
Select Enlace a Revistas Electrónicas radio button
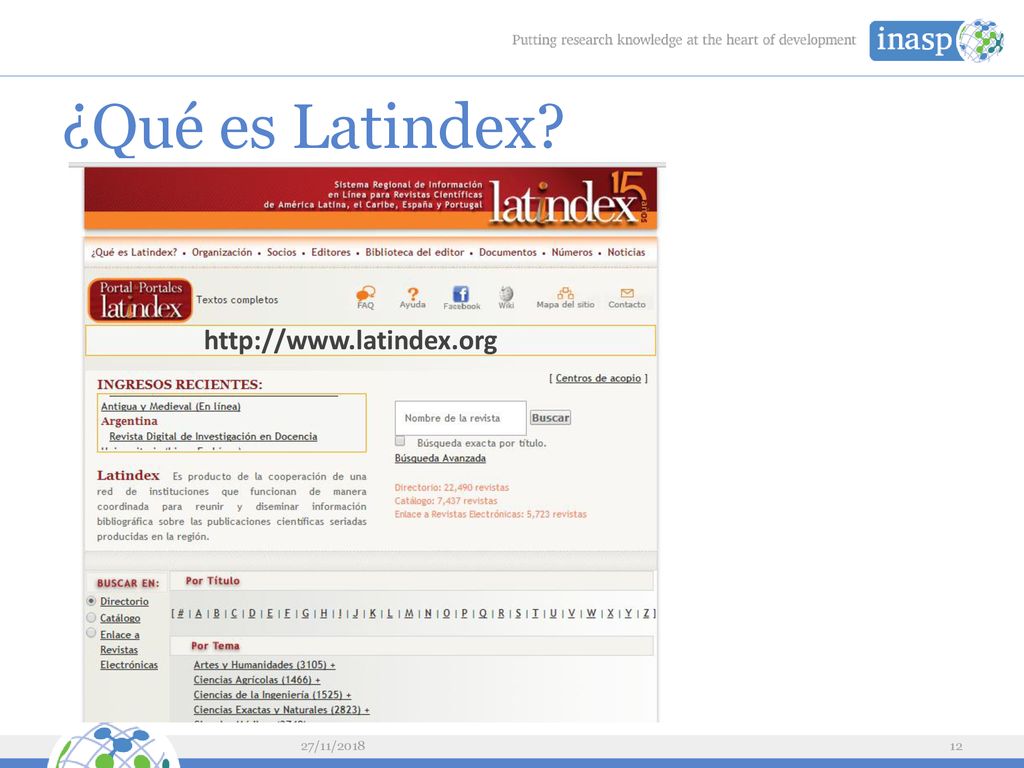pos(91,633)
